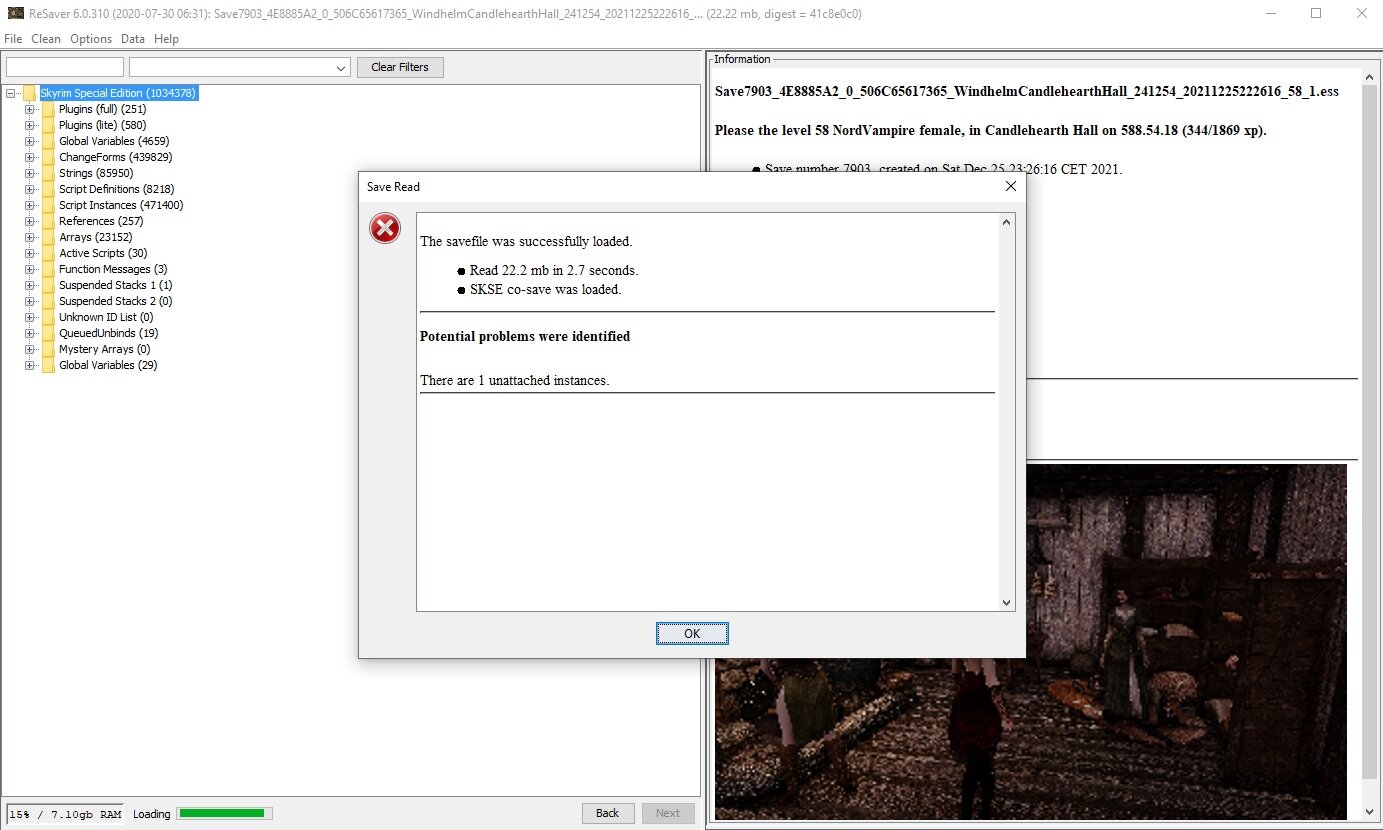The height and width of the screenshot is (830, 1383).
Task: Click the red error icon in Save Read dialog
Action: pos(385,229)
